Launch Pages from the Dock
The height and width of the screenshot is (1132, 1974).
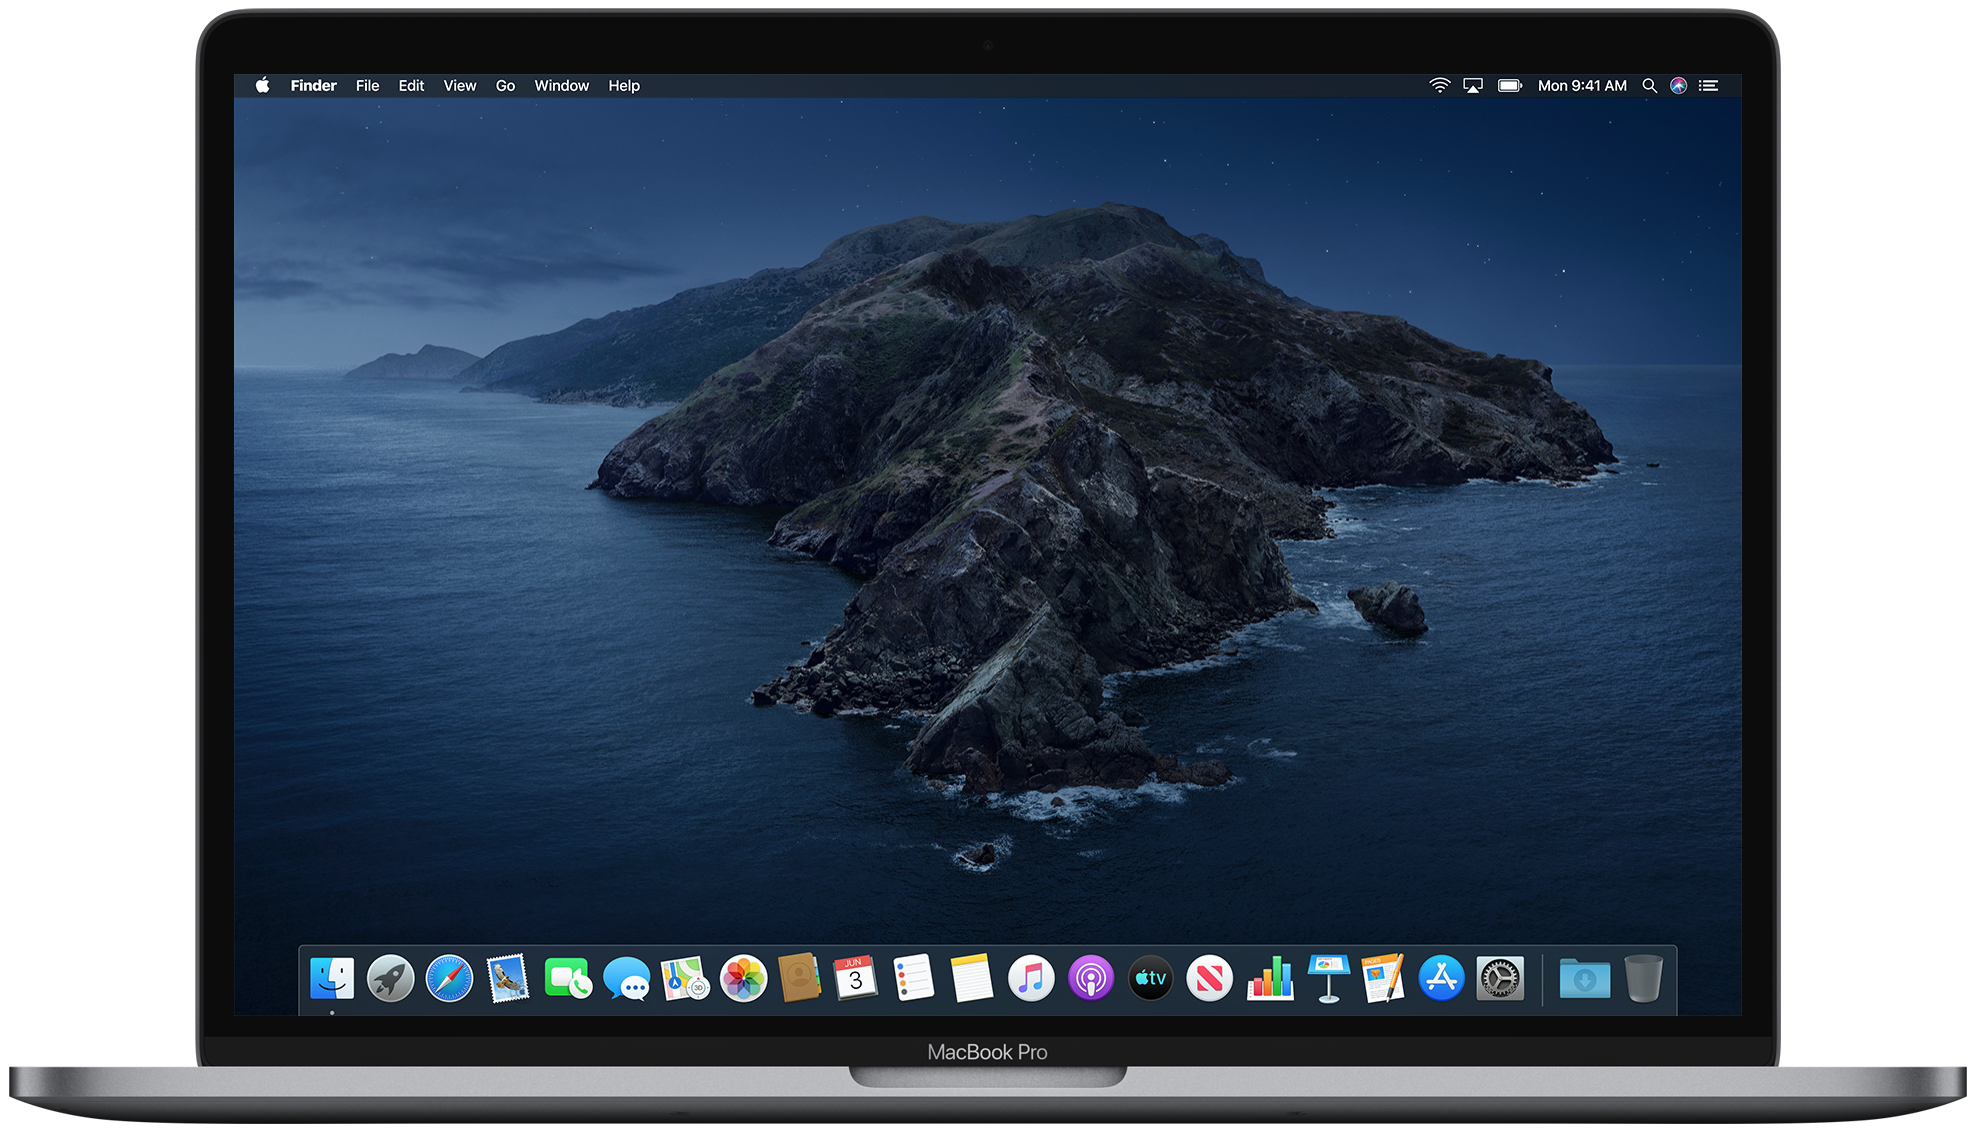[1384, 978]
